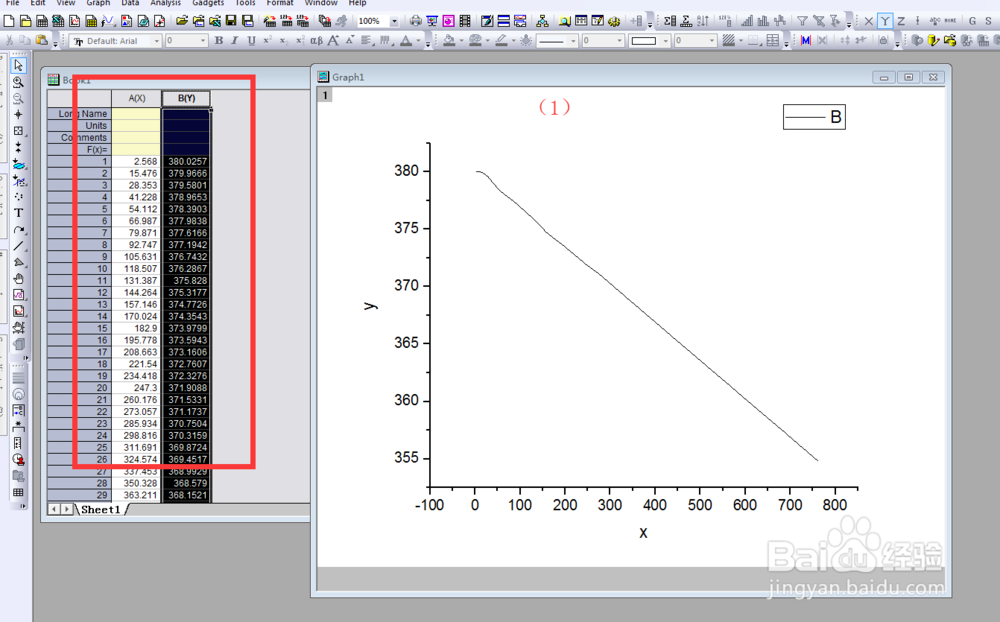Screen dimensions: 1000x622
Task: Expand the font color dropdown arrow
Action: click(x=418, y=41)
